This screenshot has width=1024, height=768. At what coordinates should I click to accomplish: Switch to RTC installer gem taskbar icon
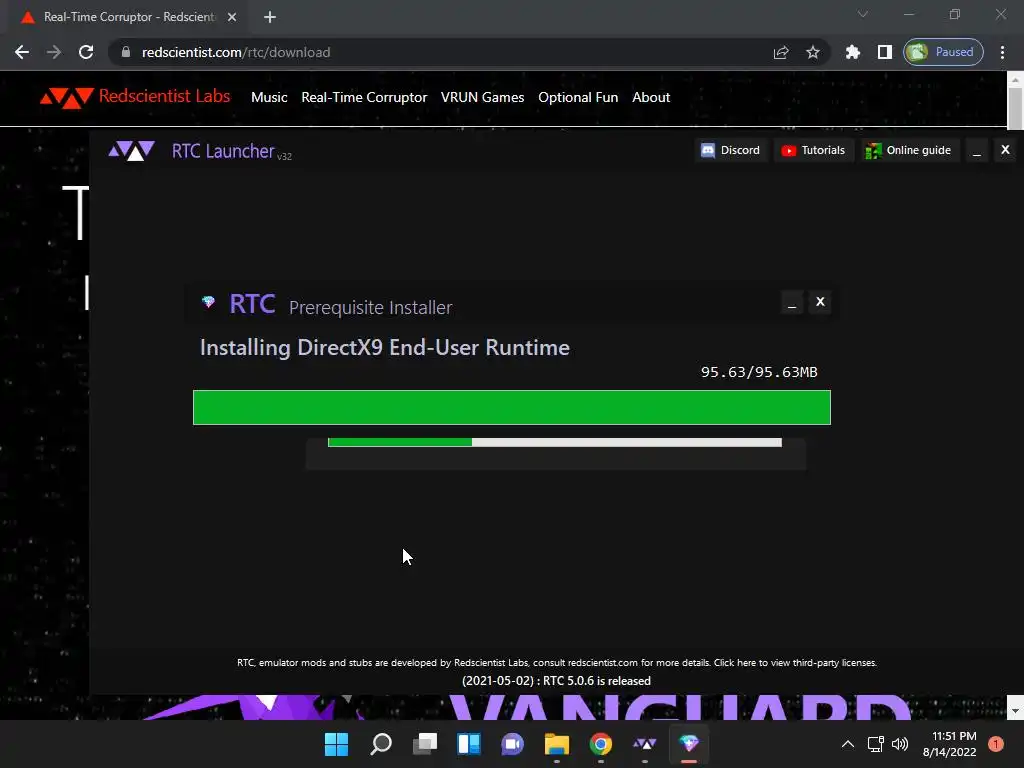coord(689,744)
